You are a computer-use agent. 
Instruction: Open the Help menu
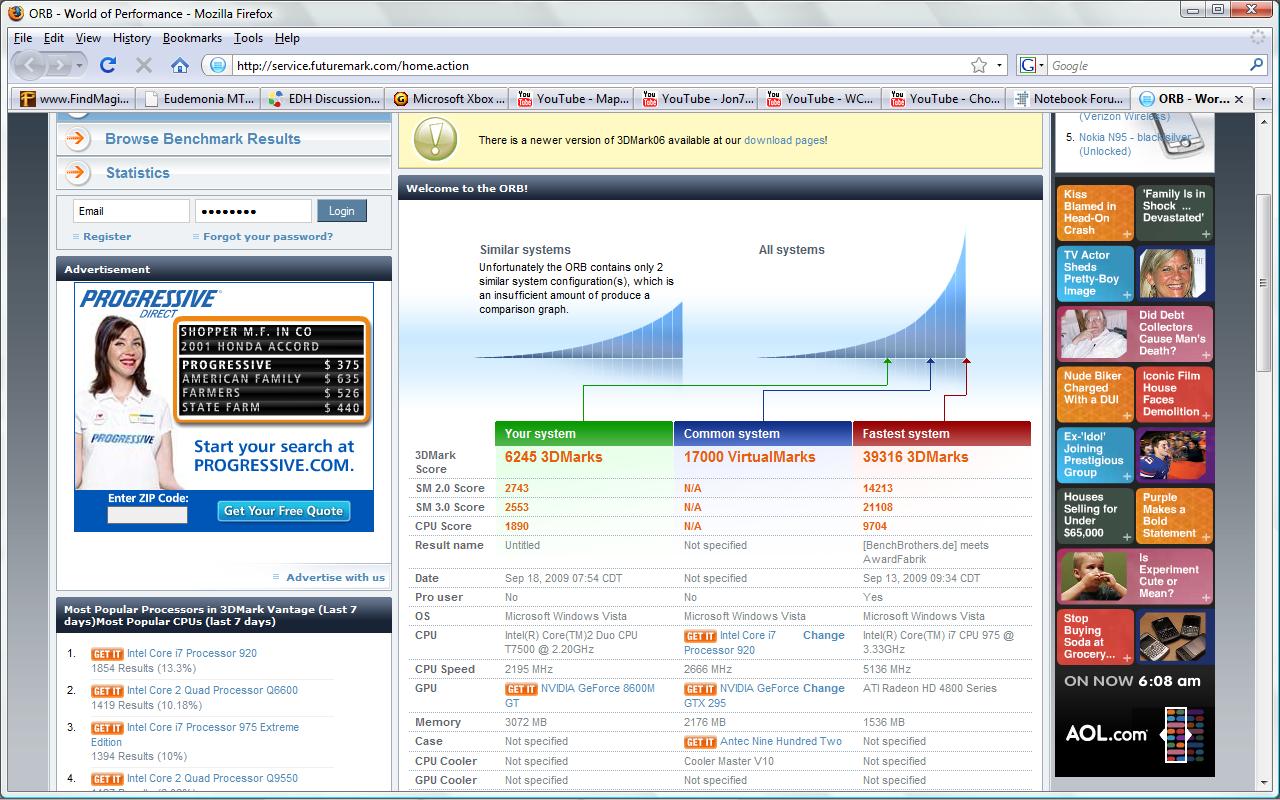[287, 38]
